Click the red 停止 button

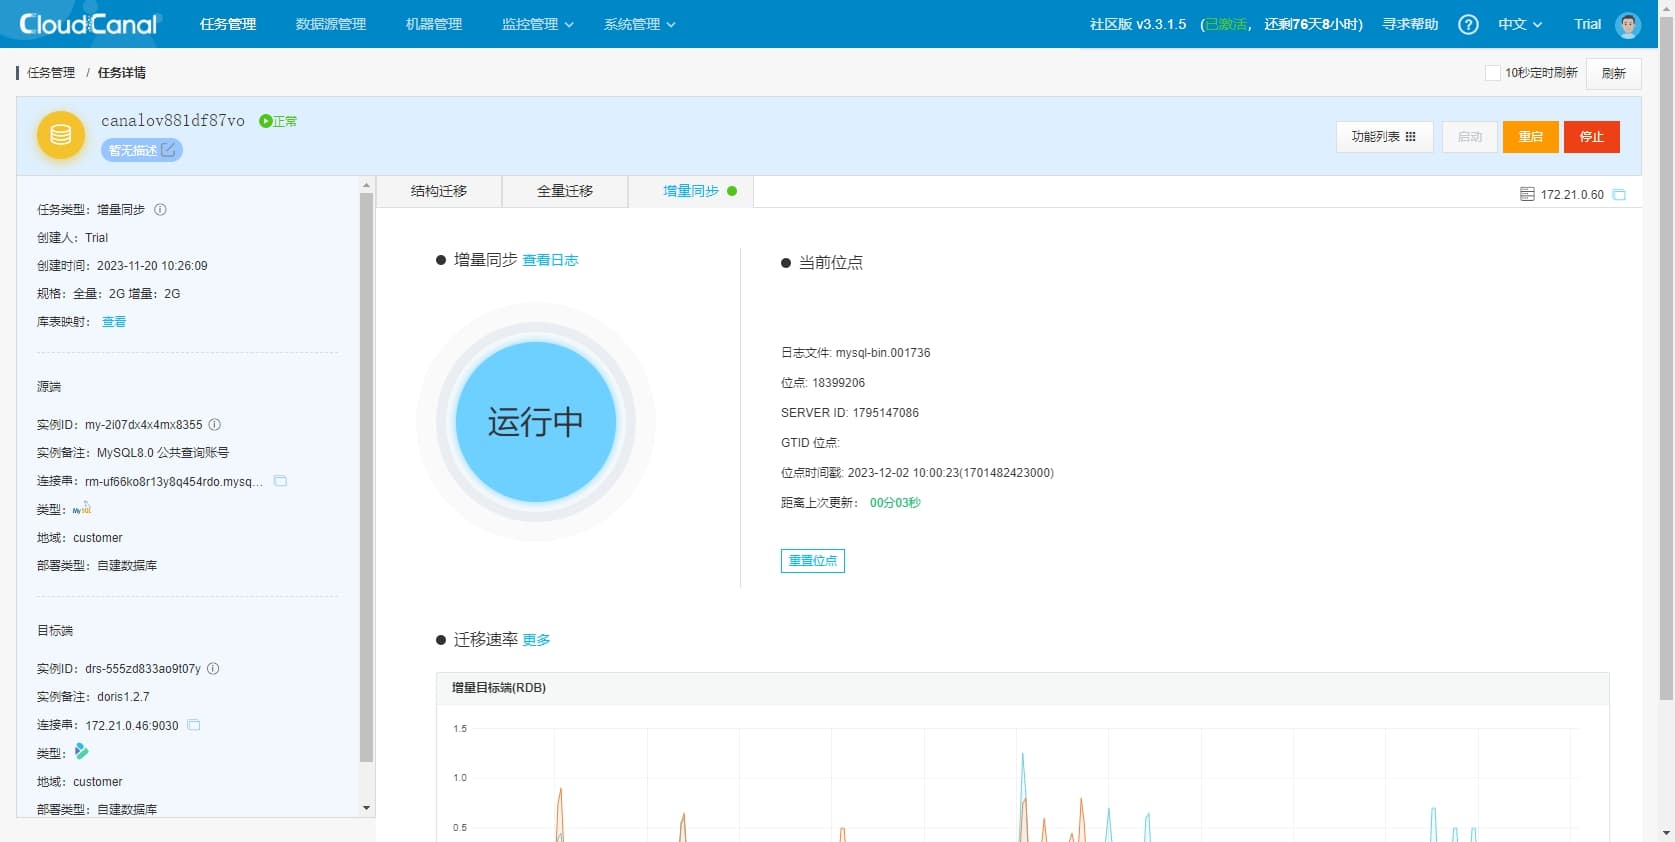point(1591,137)
